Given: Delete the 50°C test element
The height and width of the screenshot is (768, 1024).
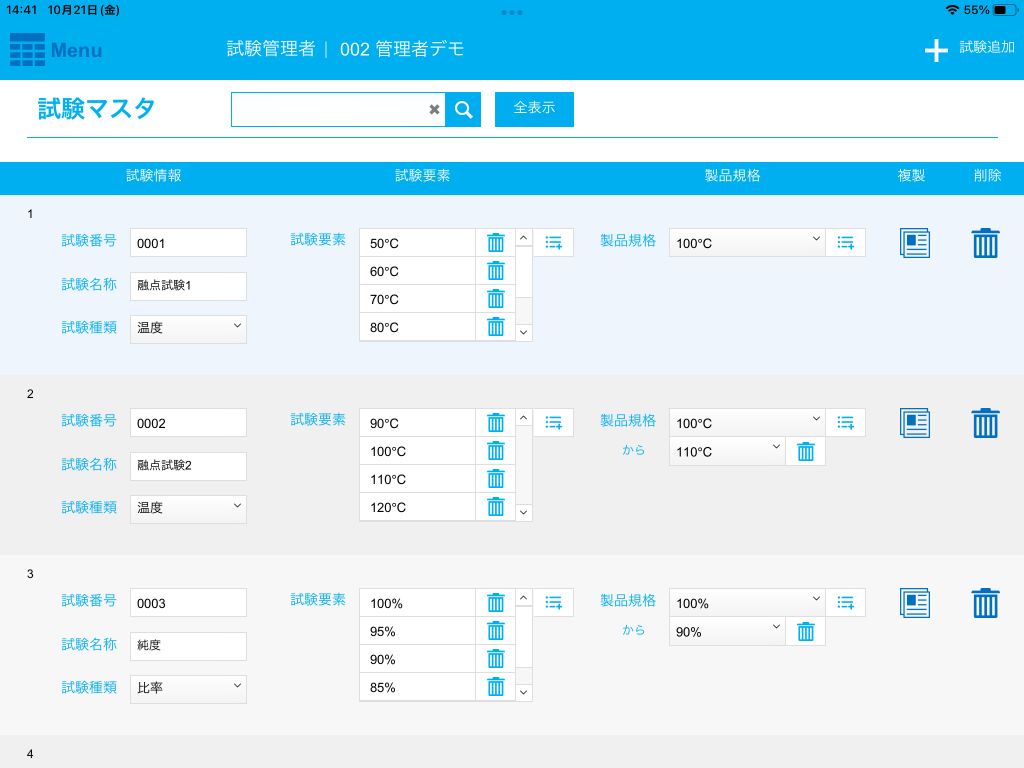Looking at the screenshot, I should click(495, 243).
